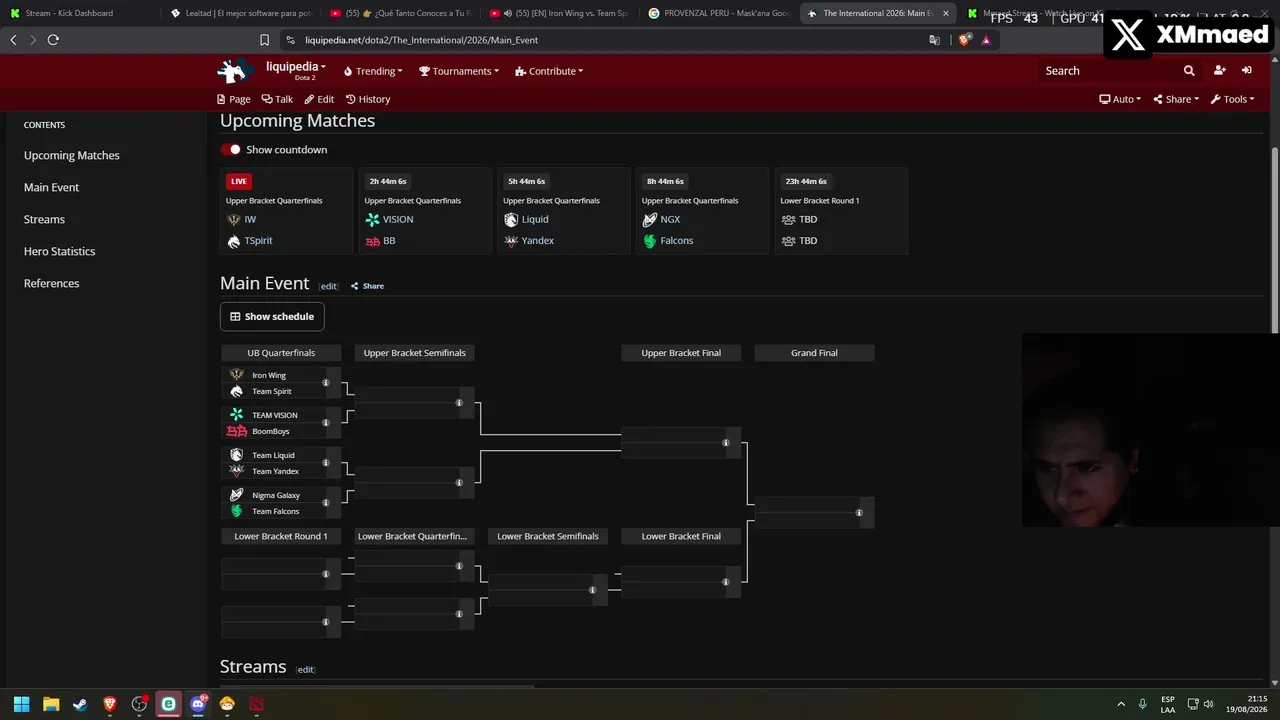1280x720 pixels.
Task: Click BoomBoys in the bracket
Action: tap(270, 431)
